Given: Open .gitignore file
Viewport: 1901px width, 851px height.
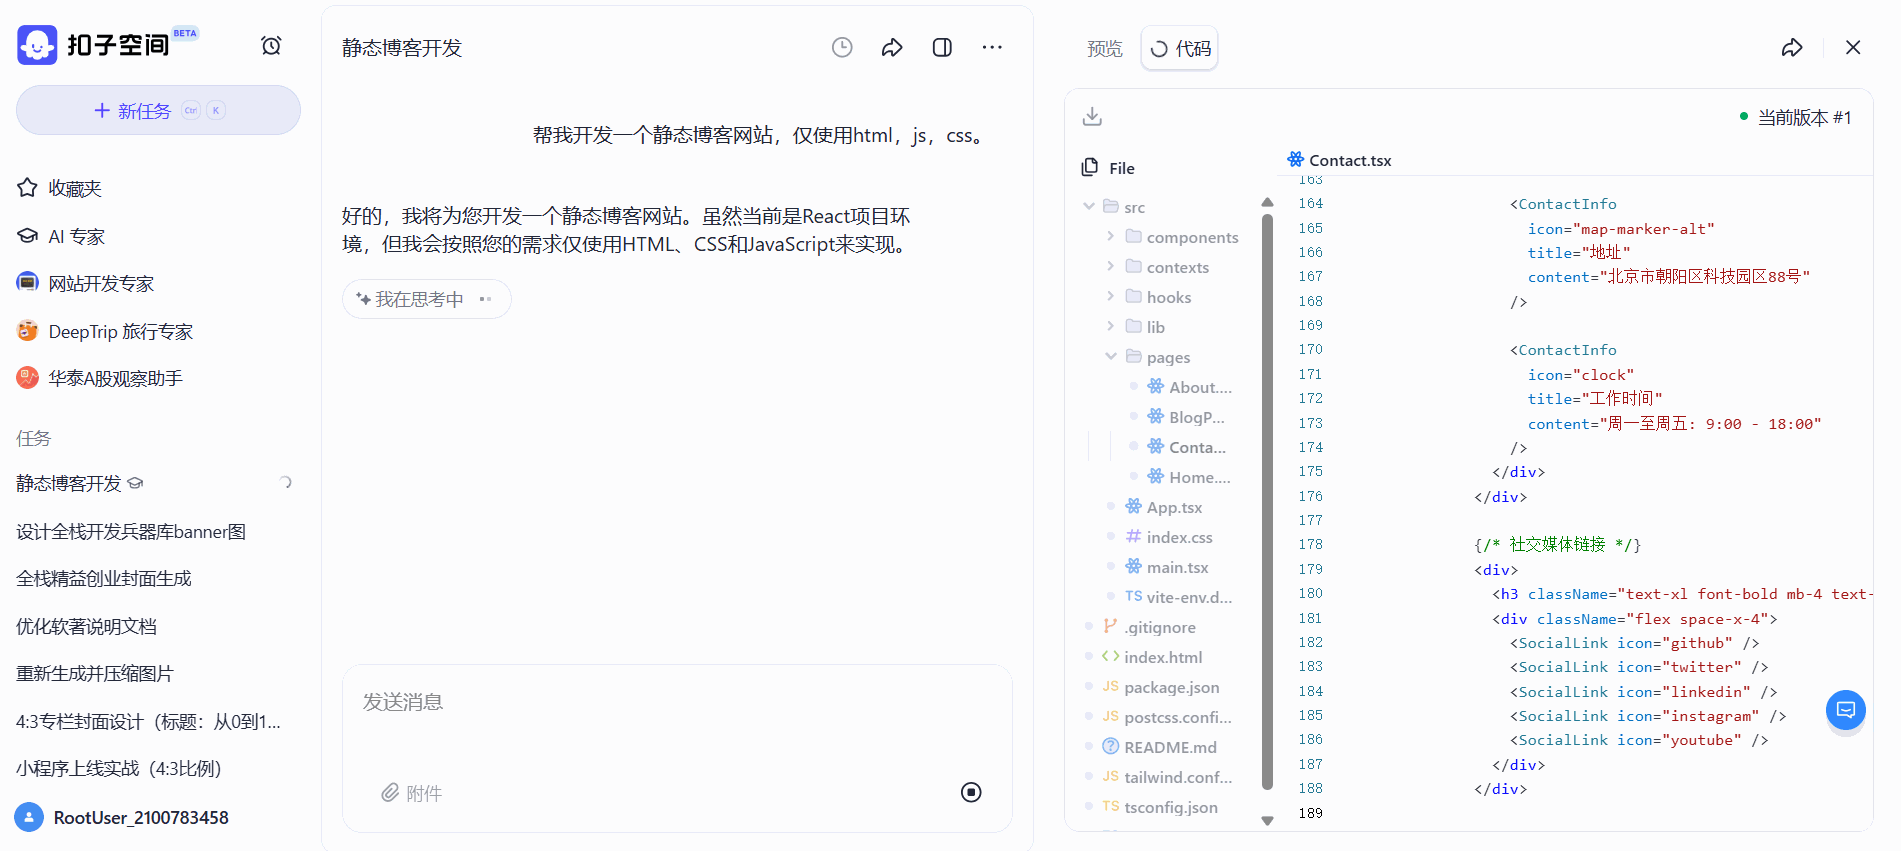Looking at the screenshot, I should pyautogui.click(x=1149, y=627).
